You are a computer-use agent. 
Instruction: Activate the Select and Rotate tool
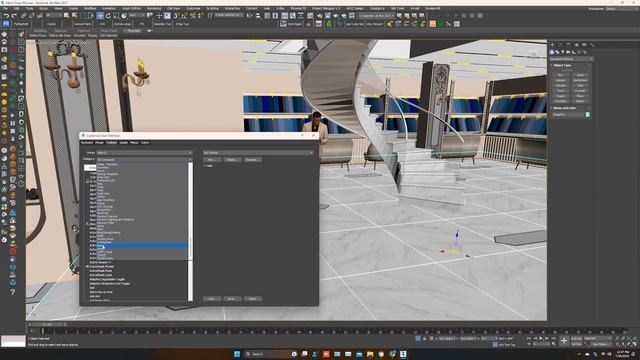[x=108, y=16]
